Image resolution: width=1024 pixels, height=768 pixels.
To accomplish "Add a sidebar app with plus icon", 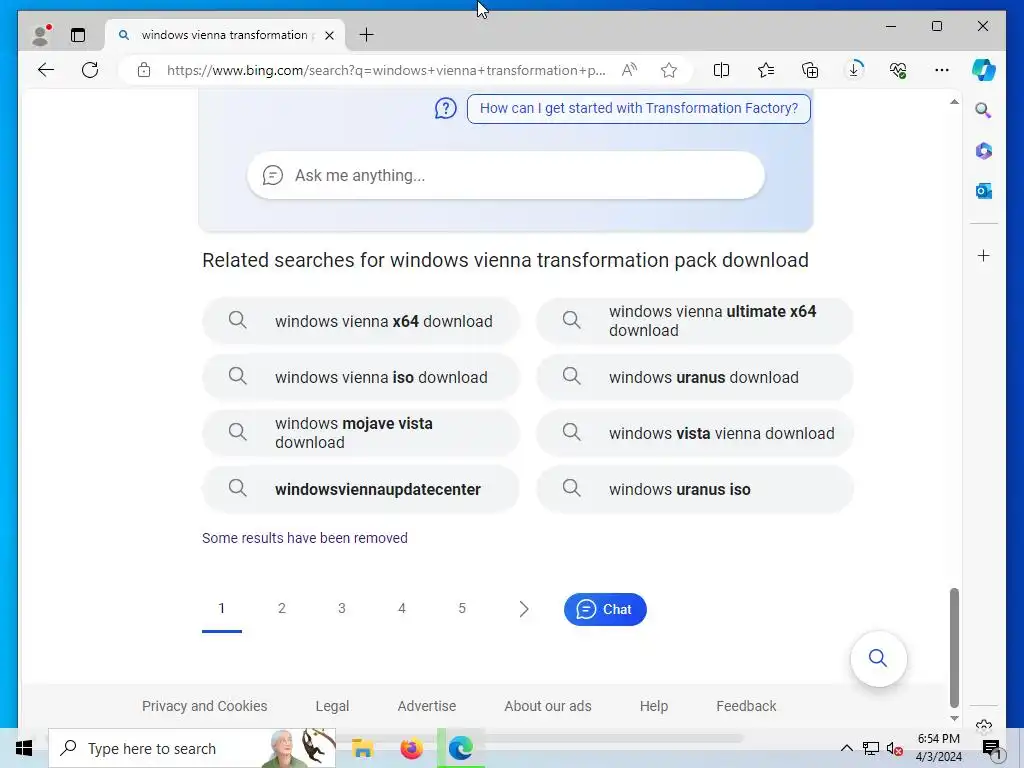I will 984,255.
